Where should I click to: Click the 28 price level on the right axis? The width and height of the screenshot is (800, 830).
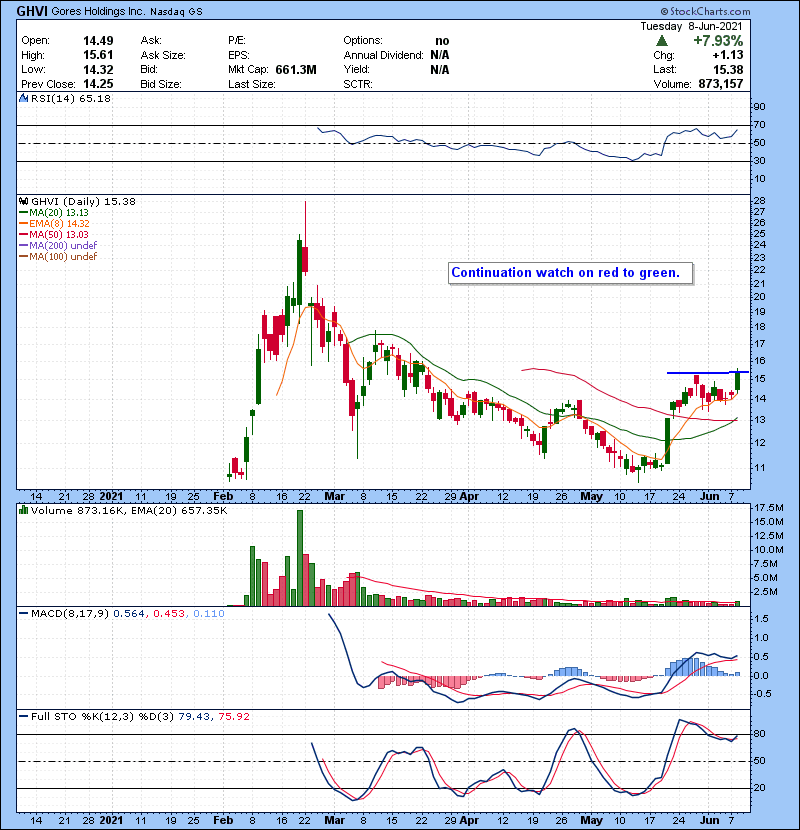pyautogui.click(x=759, y=201)
